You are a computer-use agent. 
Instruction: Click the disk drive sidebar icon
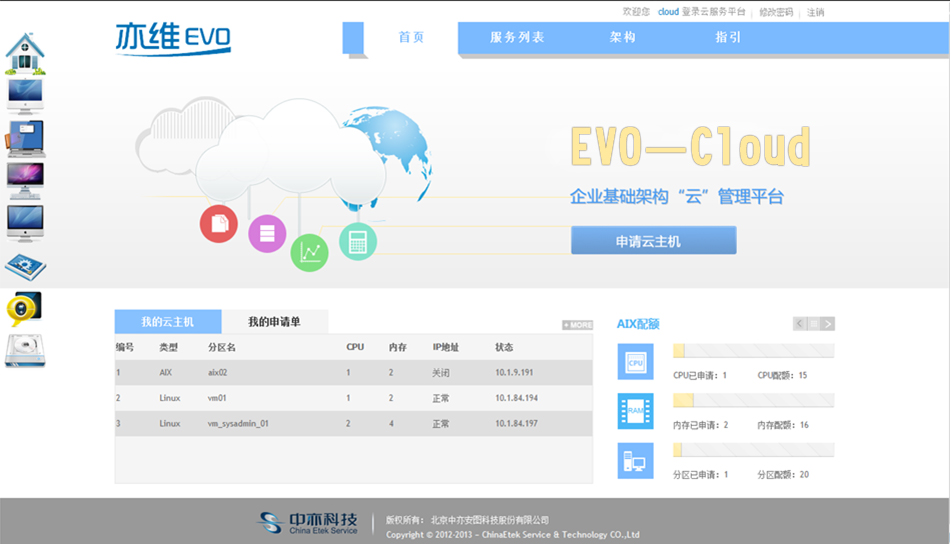coord(25,351)
